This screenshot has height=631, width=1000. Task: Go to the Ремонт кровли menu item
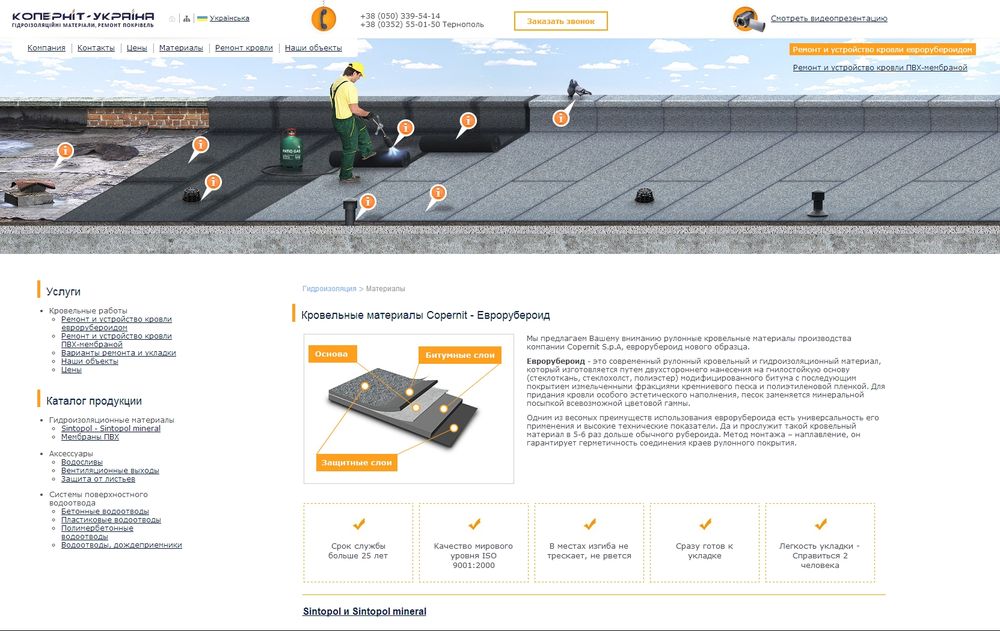[x=244, y=48]
